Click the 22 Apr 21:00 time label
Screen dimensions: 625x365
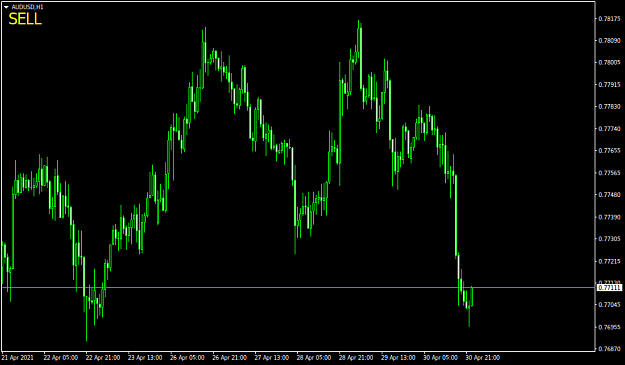[x=103, y=358]
